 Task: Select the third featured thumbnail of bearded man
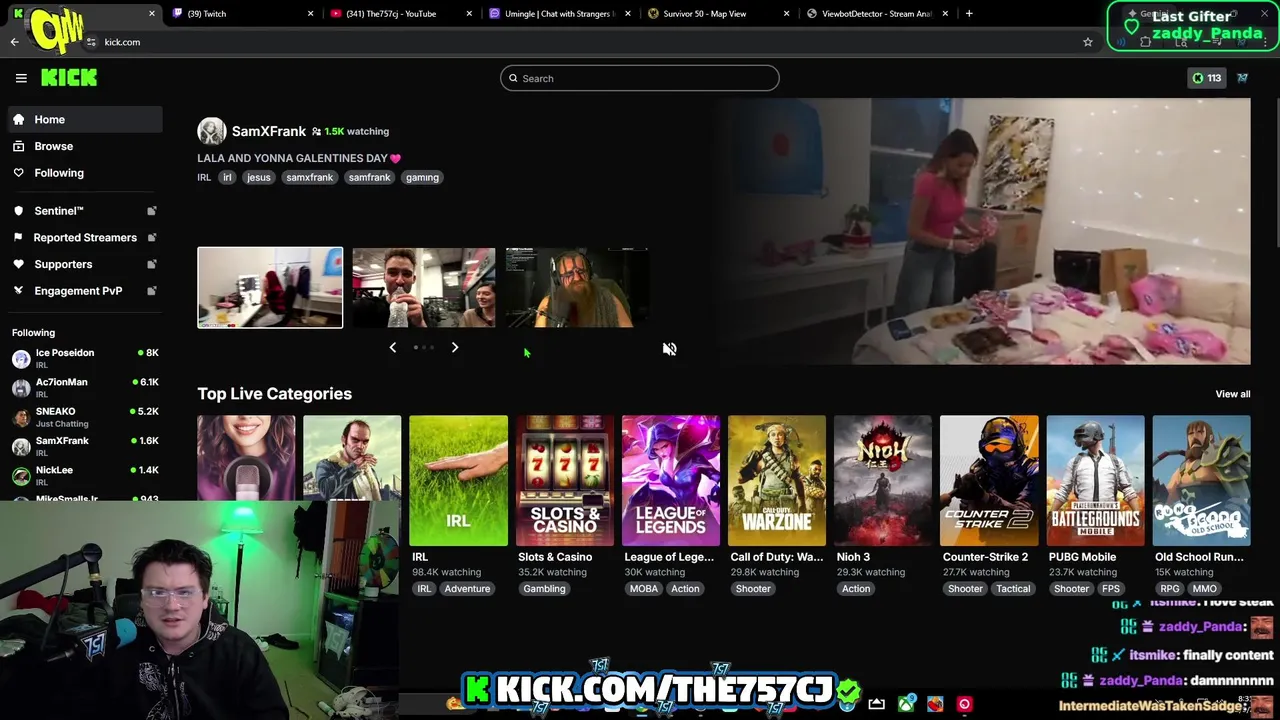point(577,288)
